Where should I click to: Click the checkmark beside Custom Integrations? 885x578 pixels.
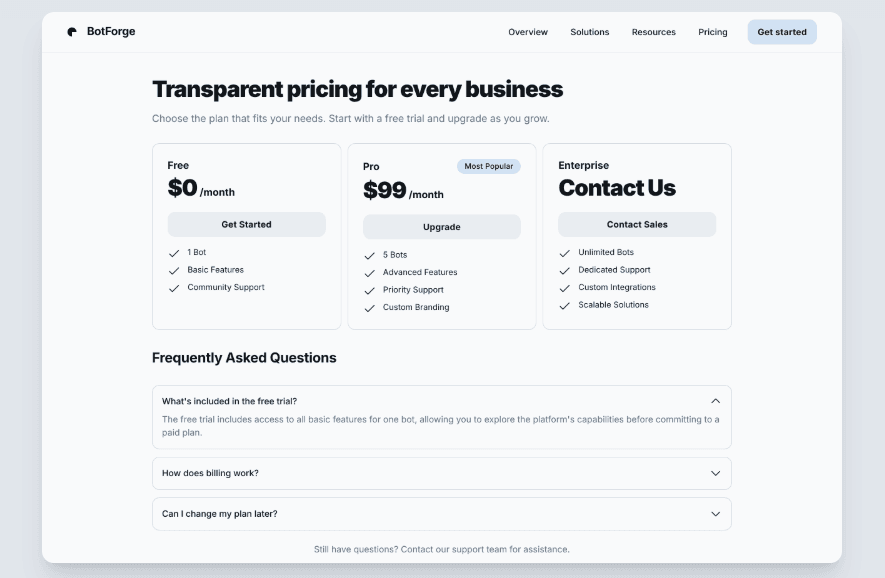coord(564,287)
